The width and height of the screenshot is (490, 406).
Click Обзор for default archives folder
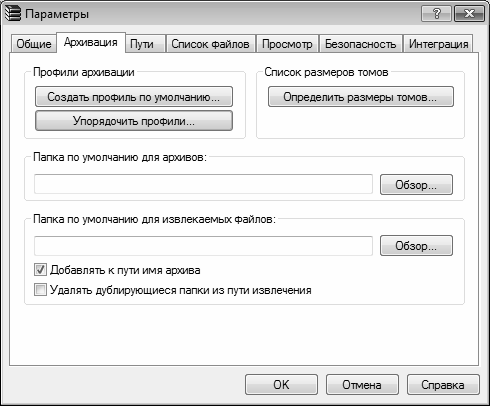pyautogui.click(x=416, y=184)
